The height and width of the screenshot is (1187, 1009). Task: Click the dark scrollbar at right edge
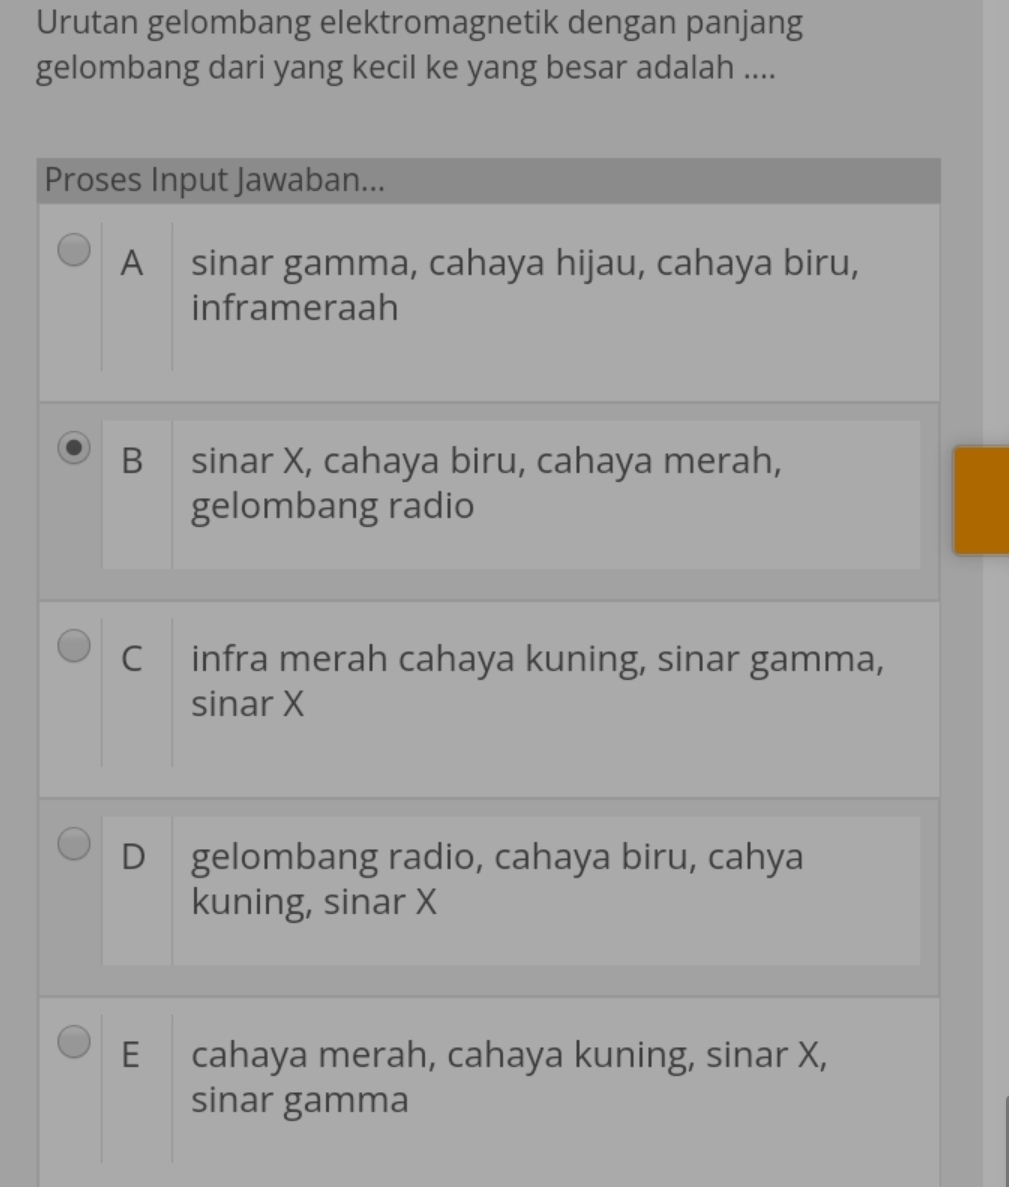point(1004,1140)
